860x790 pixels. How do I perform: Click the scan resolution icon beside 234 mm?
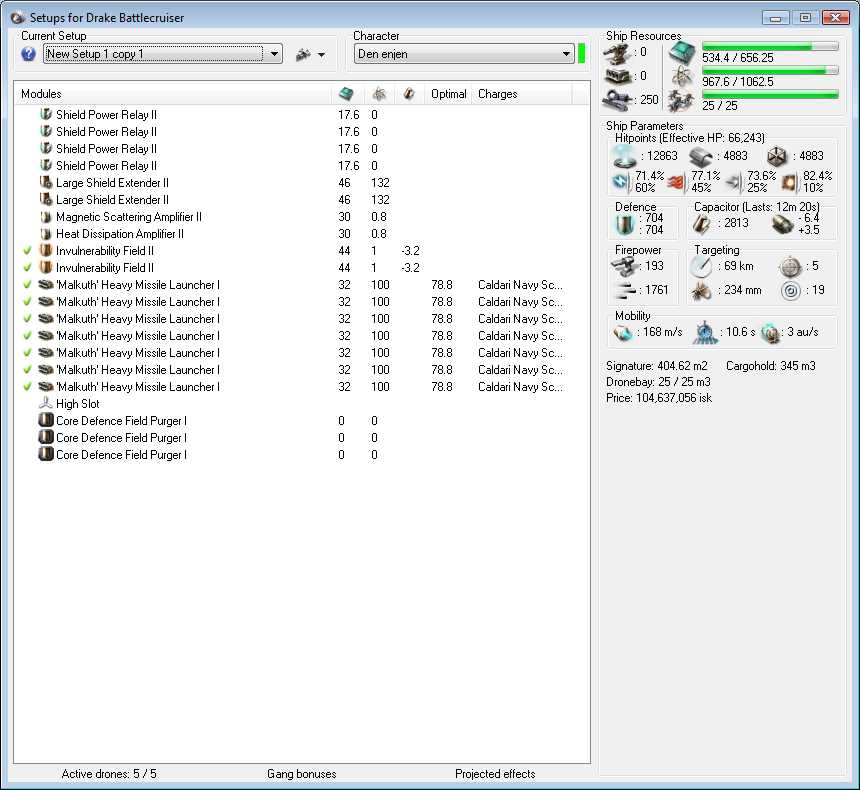click(701, 291)
